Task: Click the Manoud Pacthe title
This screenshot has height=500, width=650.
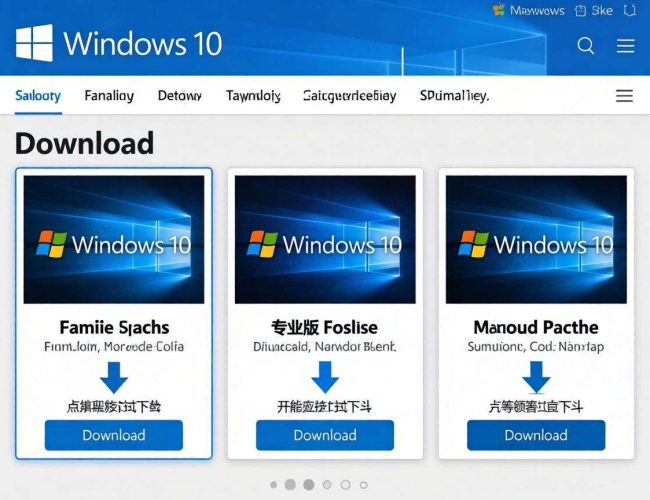Action: tap(536, 328)
